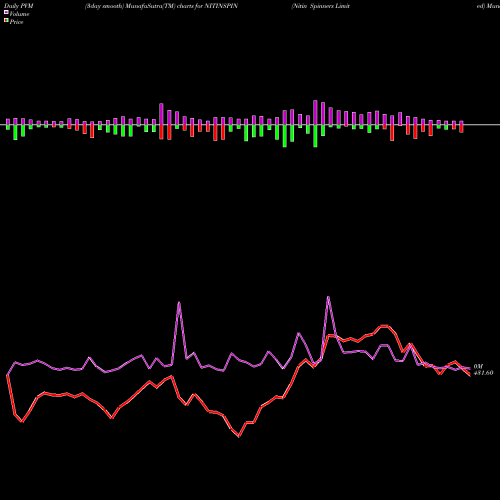The width and height of the screenshot is (500, 500).
Task: Select the 'Price' legend label
Action: point(16,22)
